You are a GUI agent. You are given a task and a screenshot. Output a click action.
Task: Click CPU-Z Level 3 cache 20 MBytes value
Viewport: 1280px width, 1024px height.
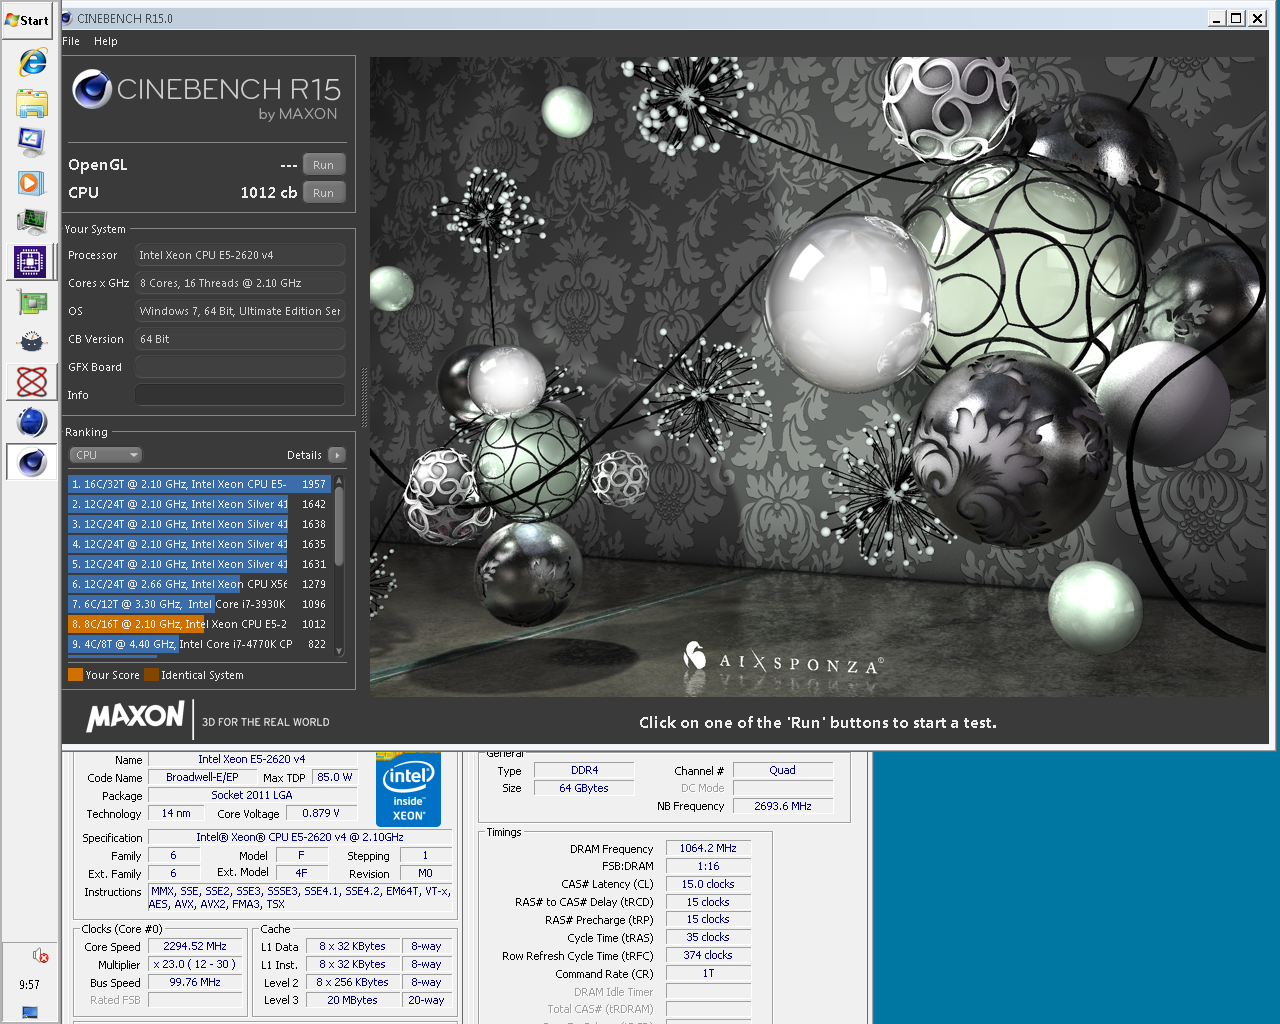click(352, 1000)
